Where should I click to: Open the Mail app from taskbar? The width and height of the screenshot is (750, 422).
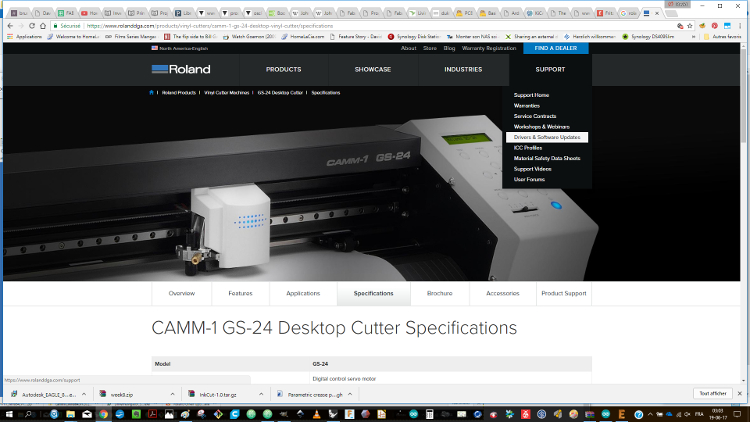pyautogui.click(x=87, y=414)
